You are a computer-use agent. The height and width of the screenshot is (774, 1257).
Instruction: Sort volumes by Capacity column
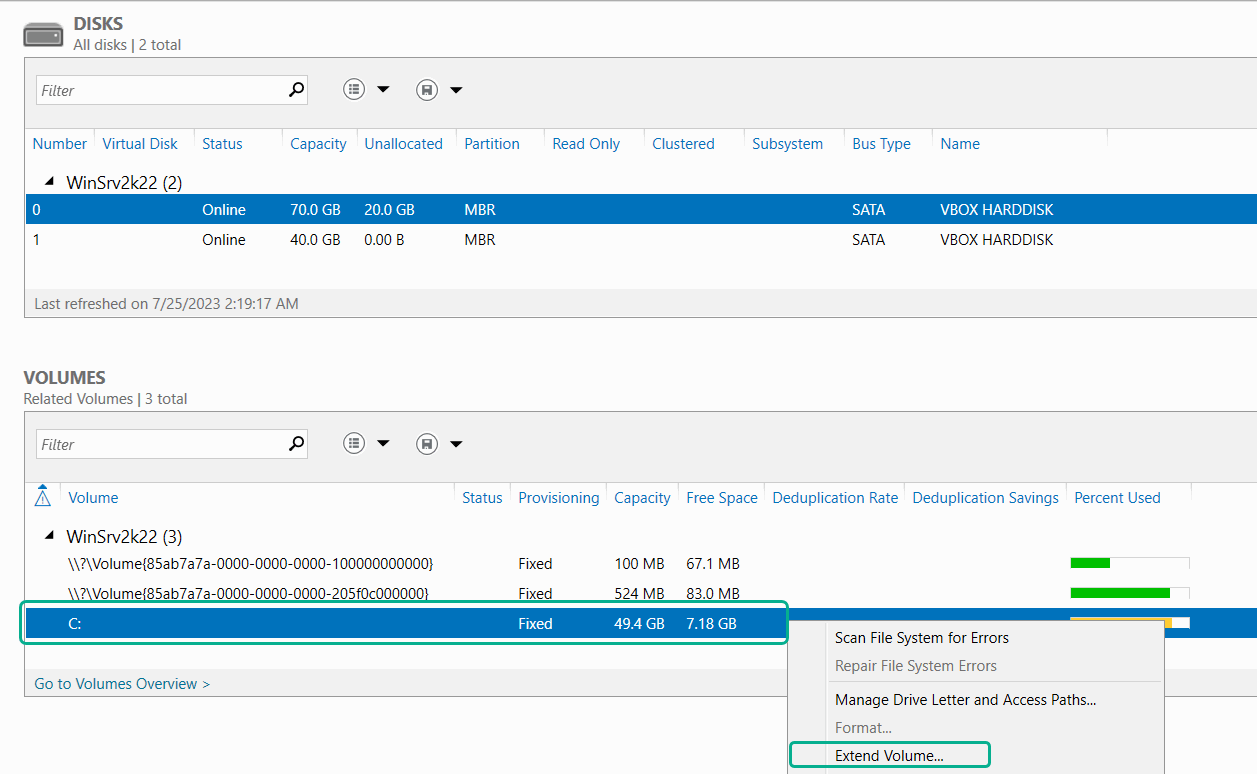pos(642,498)
